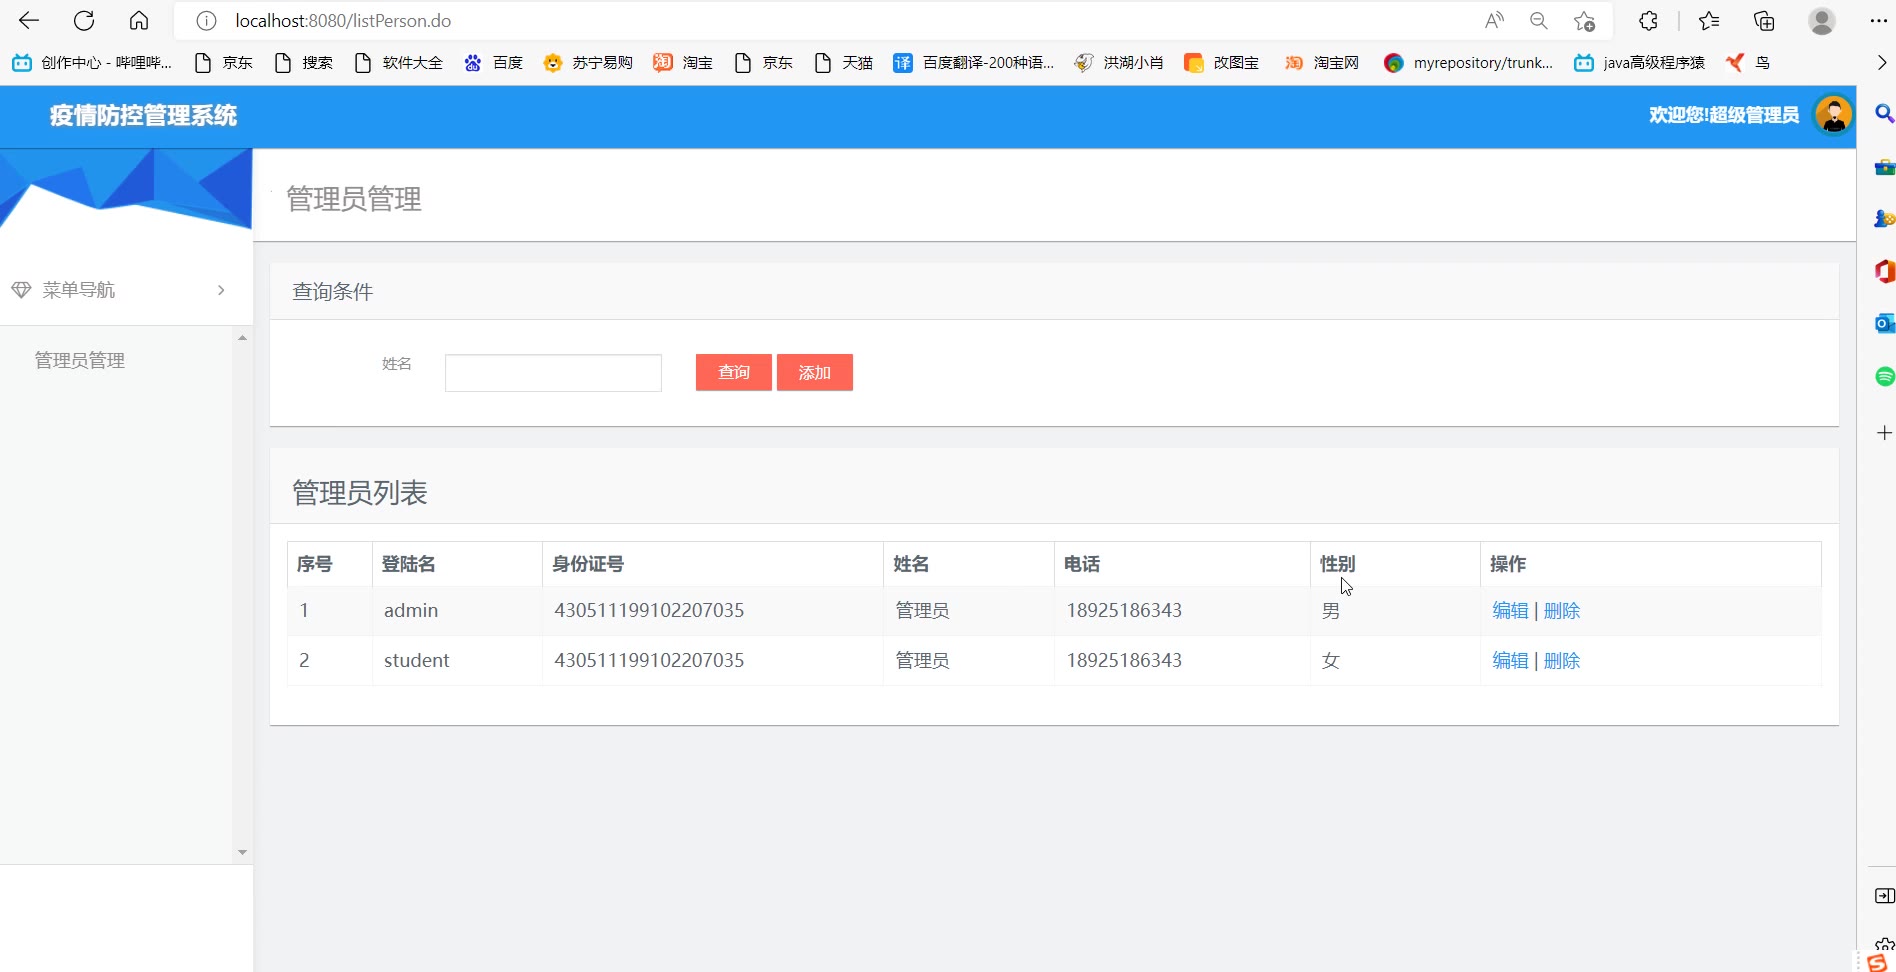Open the browser Settings and more menu
1896x972 pixels.
1878,21
